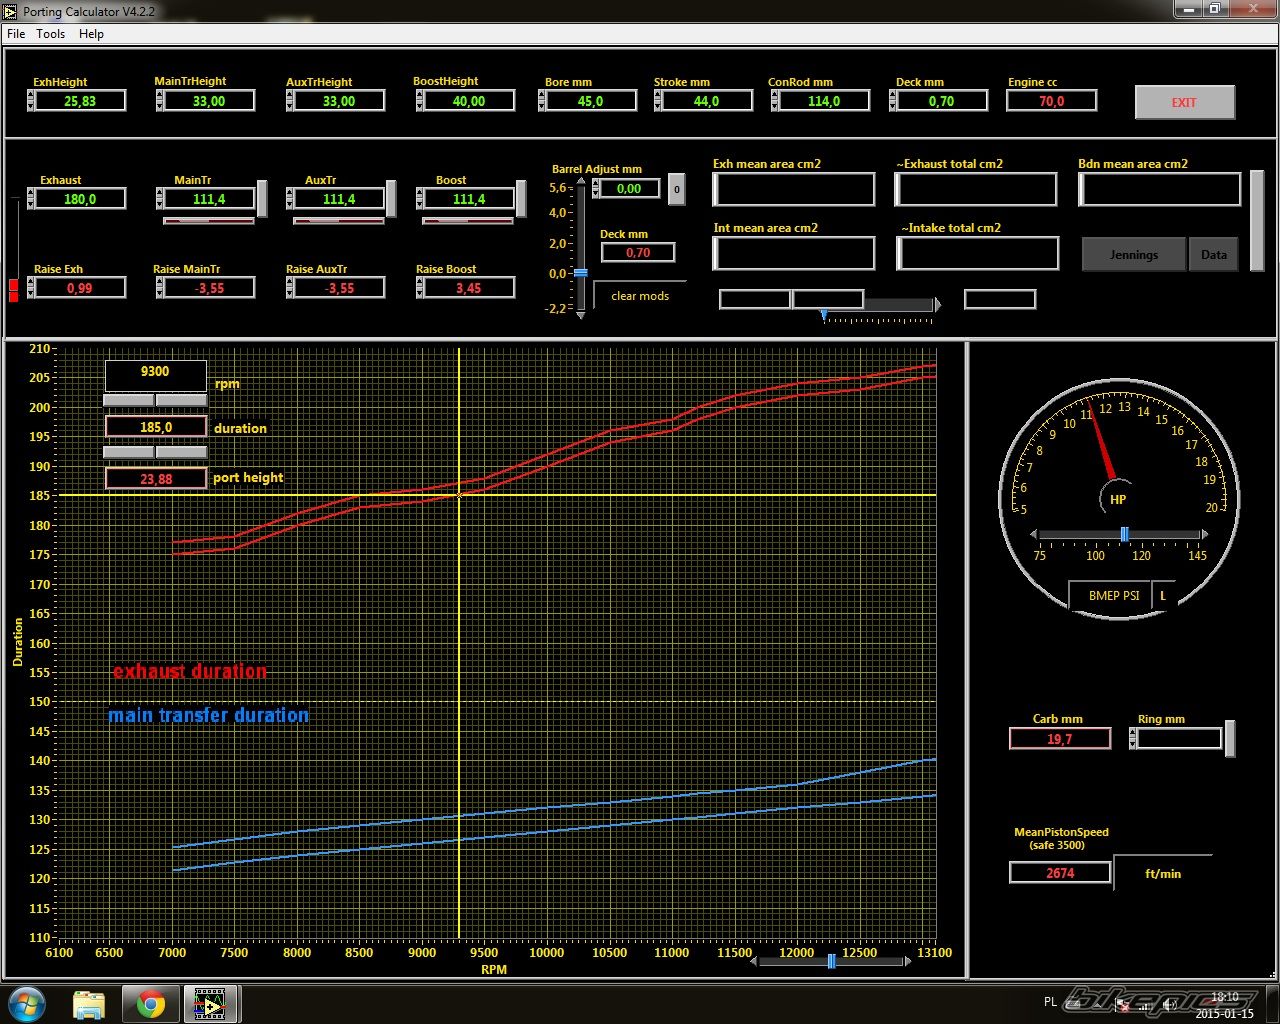The height and width of the screenshot is (1024, 1280).
Task: Open File Explorer from the taskbar
Action: point(89,1003)
